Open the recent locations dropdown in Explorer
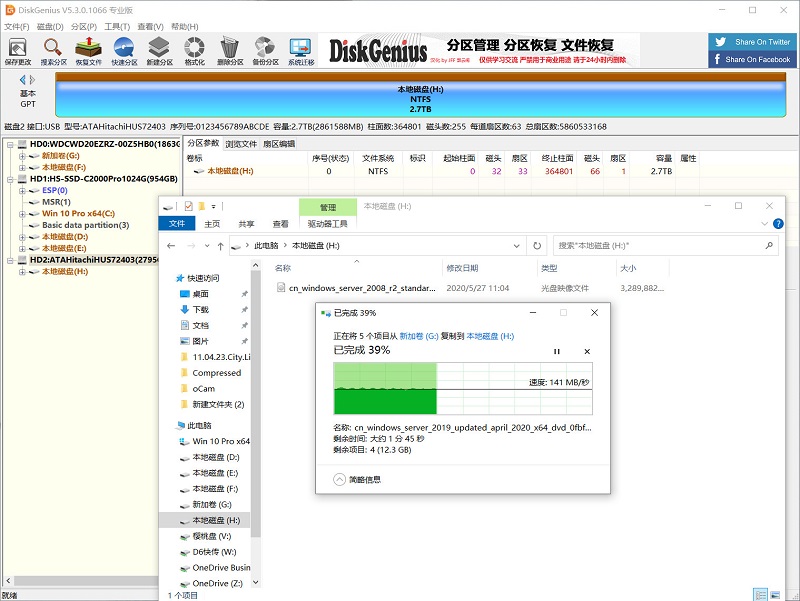This screenshot has height=601, width=800. click(207, 246)
